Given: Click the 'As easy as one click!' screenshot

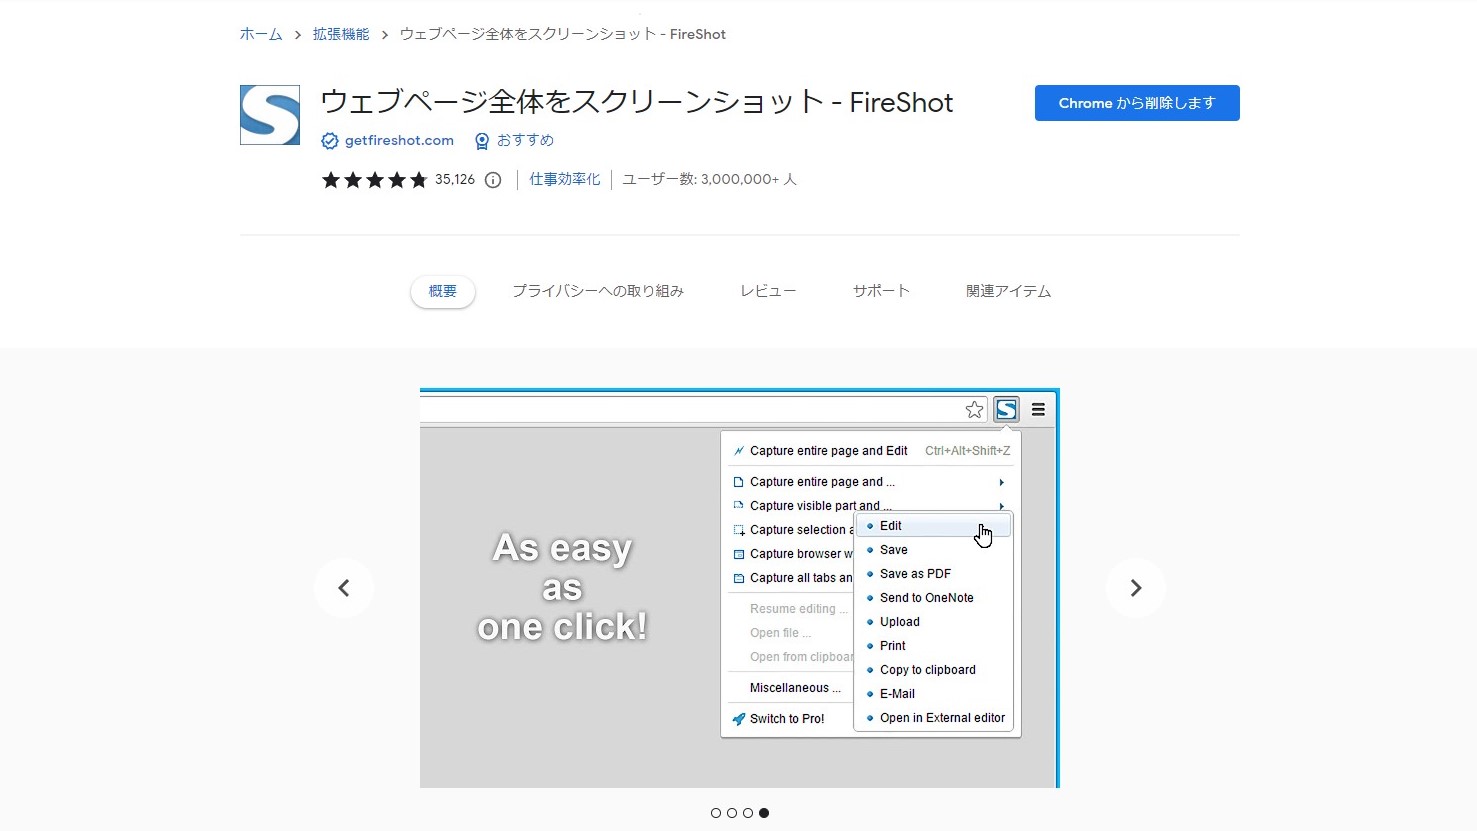Looking at the screenshot, I should tap(739, 588).
